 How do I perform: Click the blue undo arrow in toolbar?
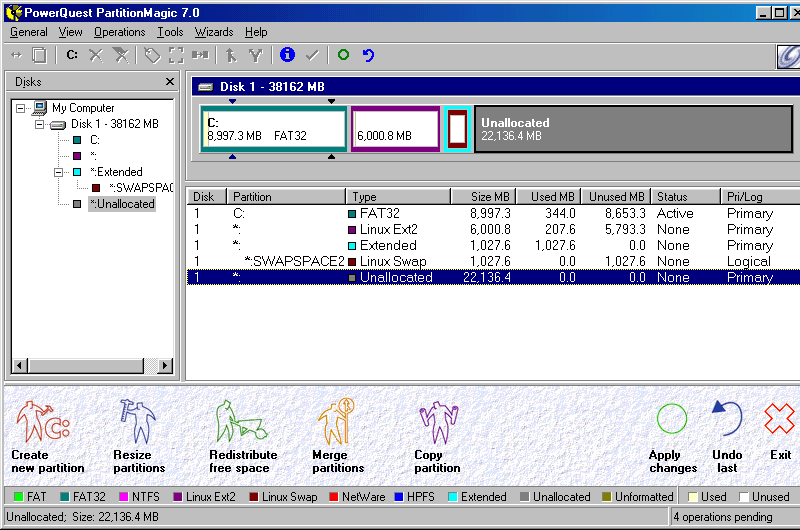(x=368, y=55)
